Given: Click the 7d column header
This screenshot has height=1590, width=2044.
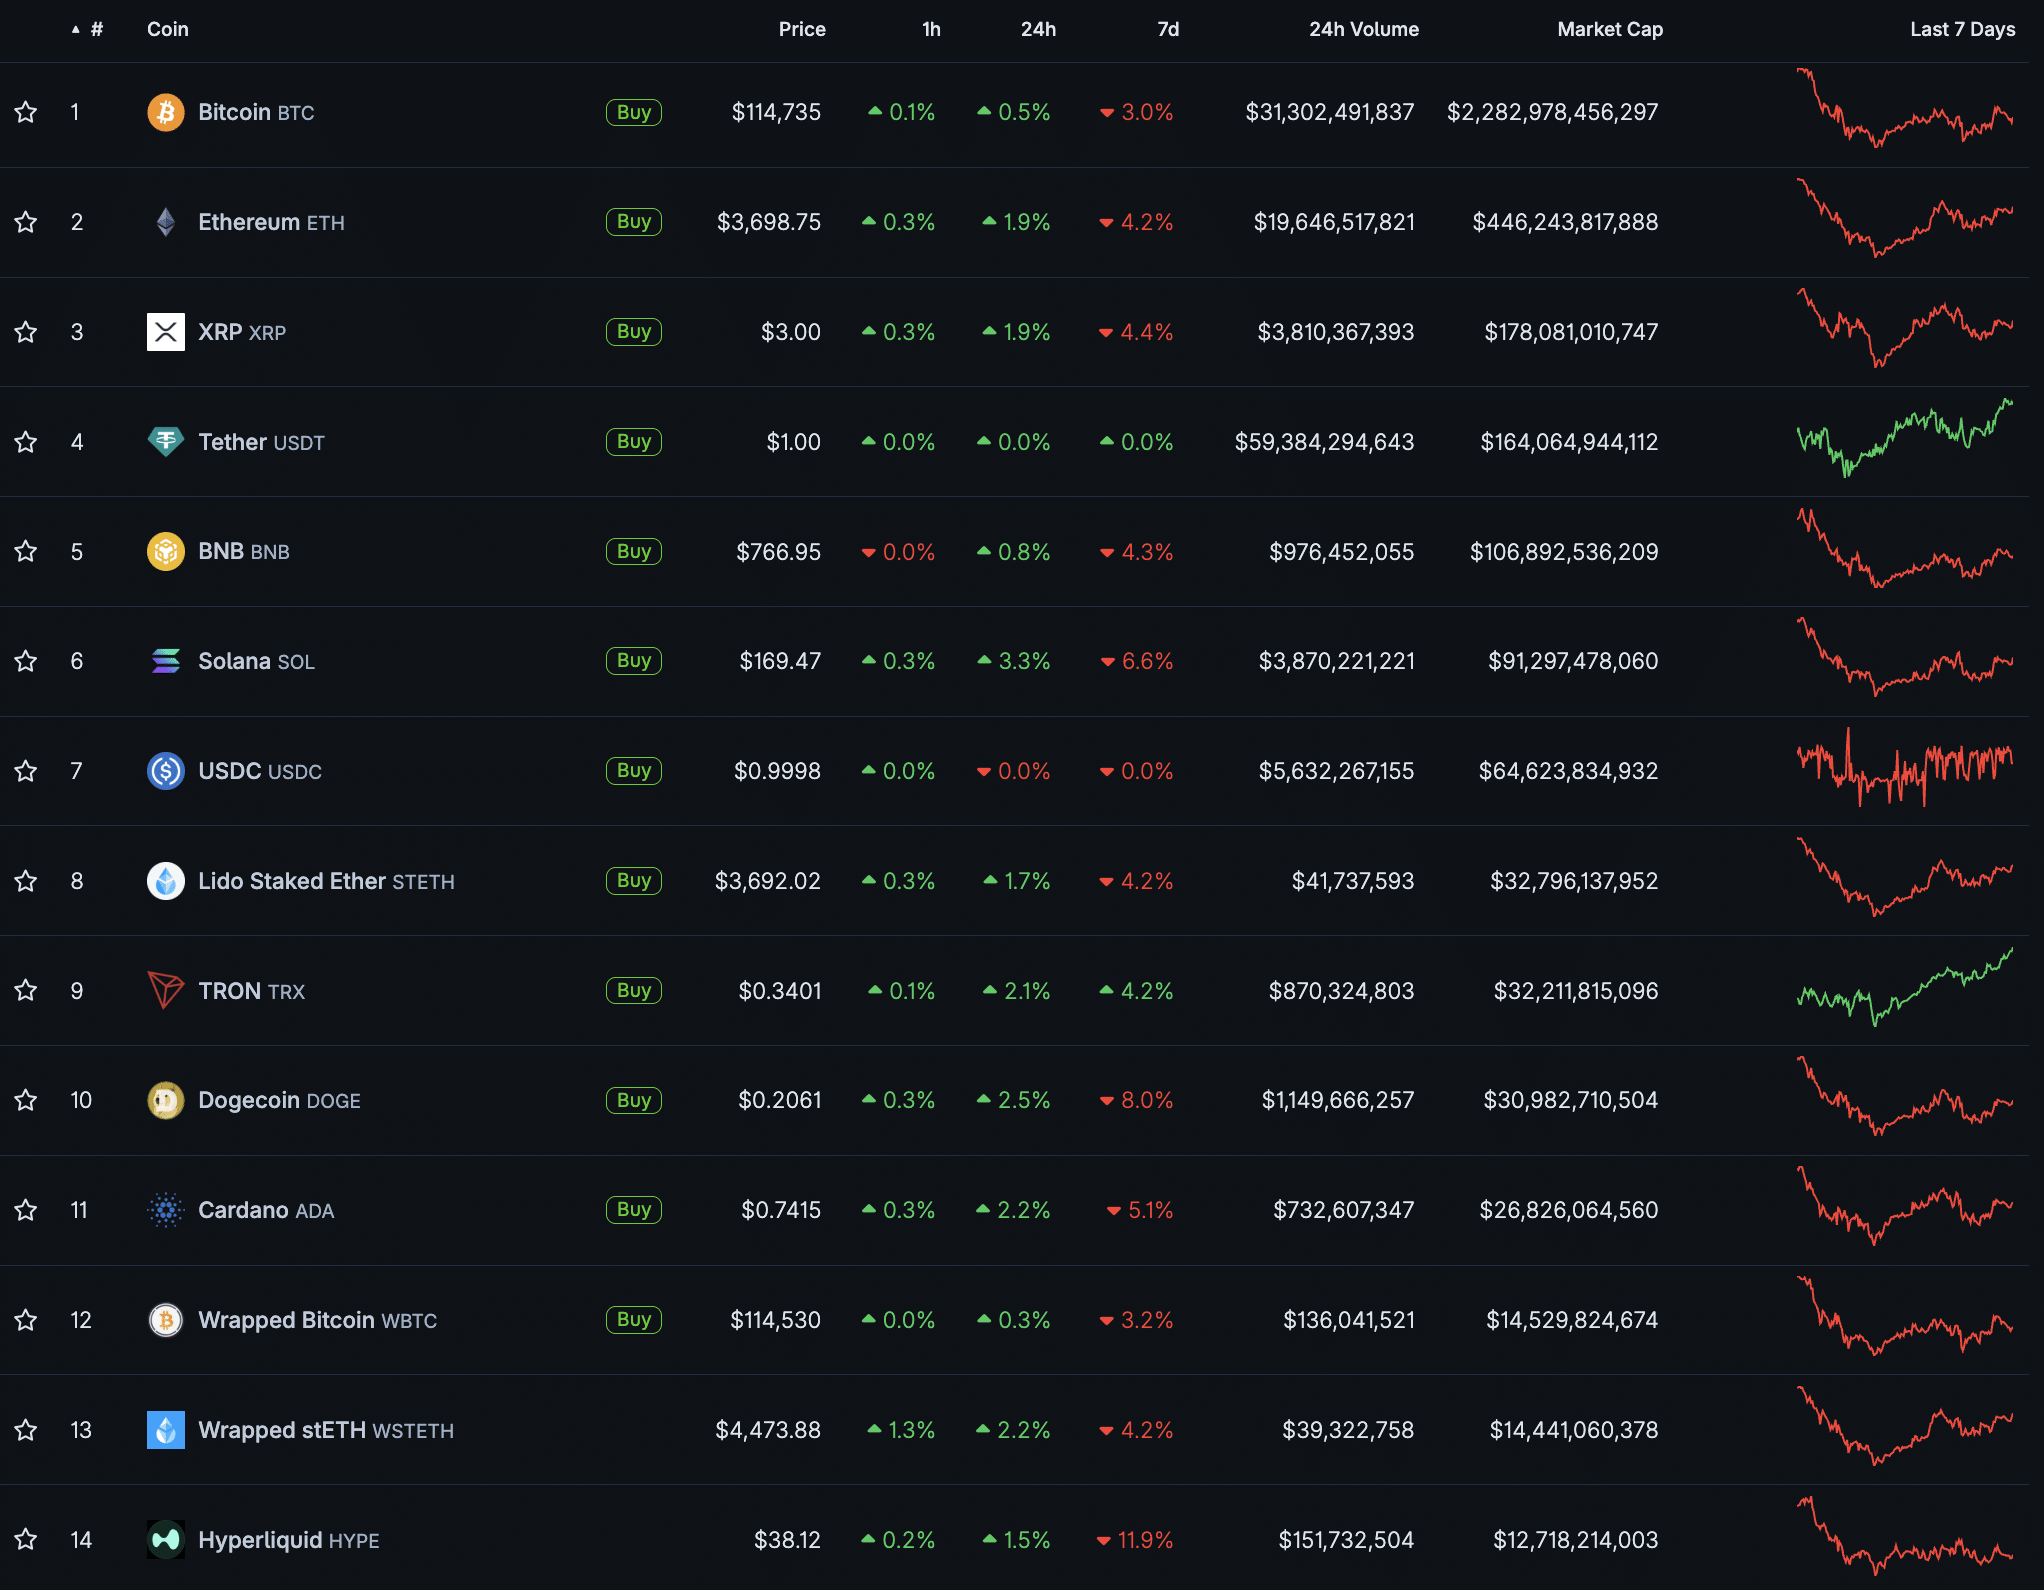Looking at the screenshot, I should coord(1167,29).
